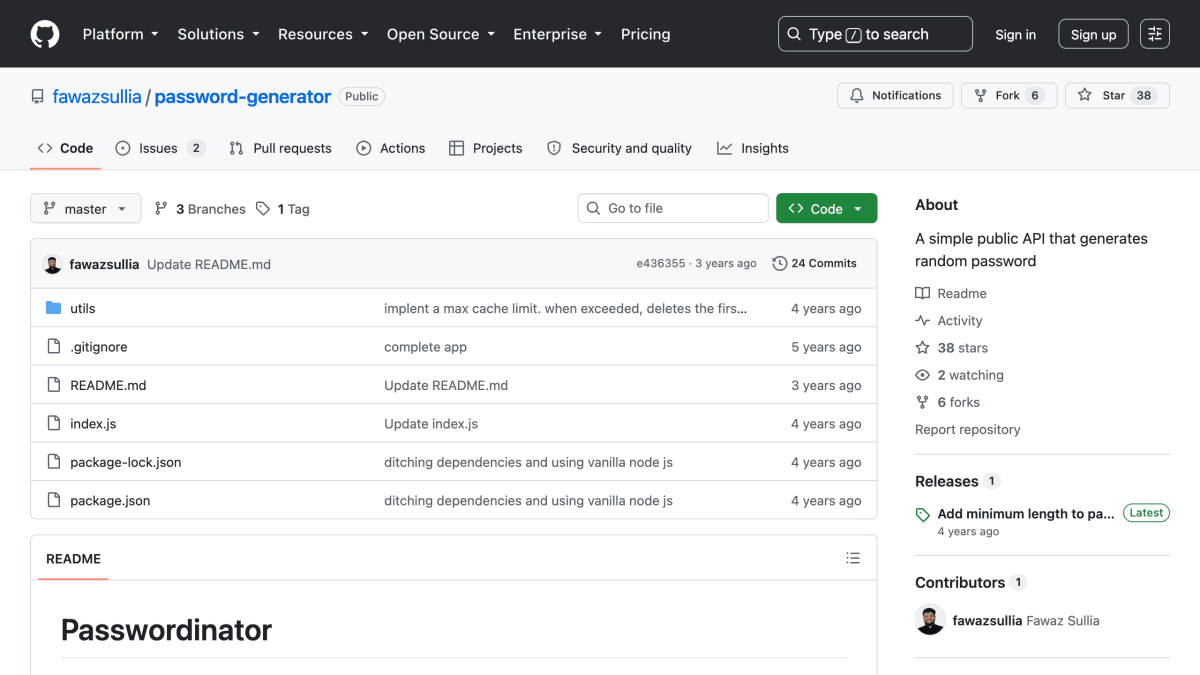Click the file icon beside package-lock.json
1200x675 pixels.
[x=54, y=462]
